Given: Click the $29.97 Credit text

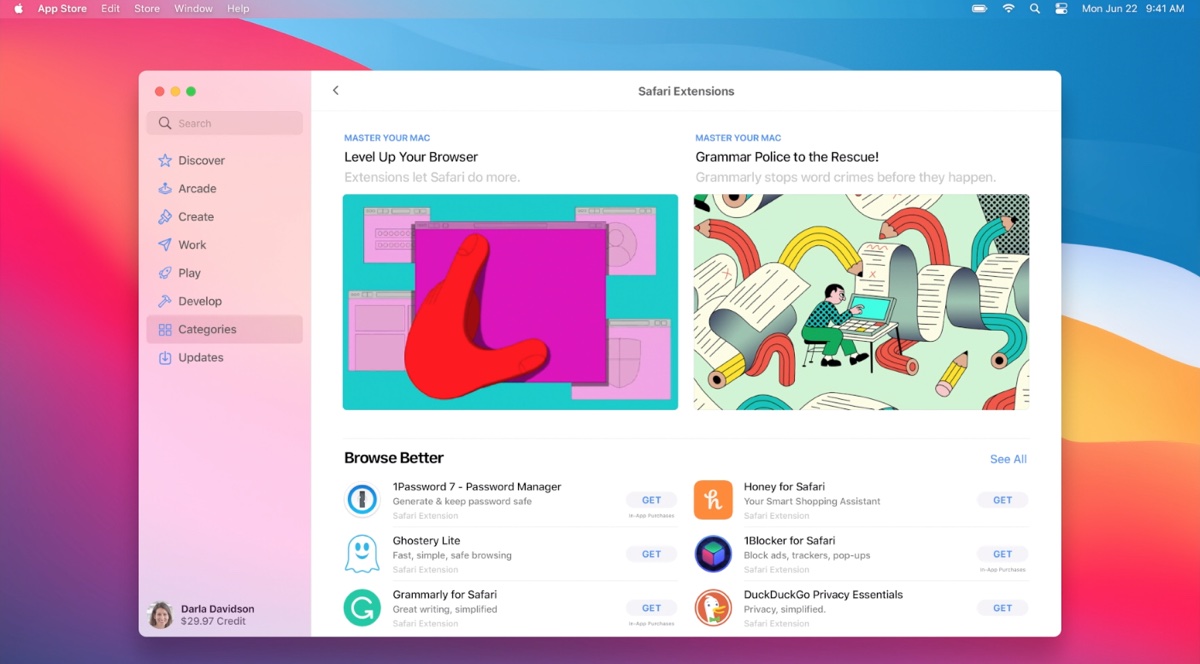Looking at the screenshot, I should [x=211, y=621].
